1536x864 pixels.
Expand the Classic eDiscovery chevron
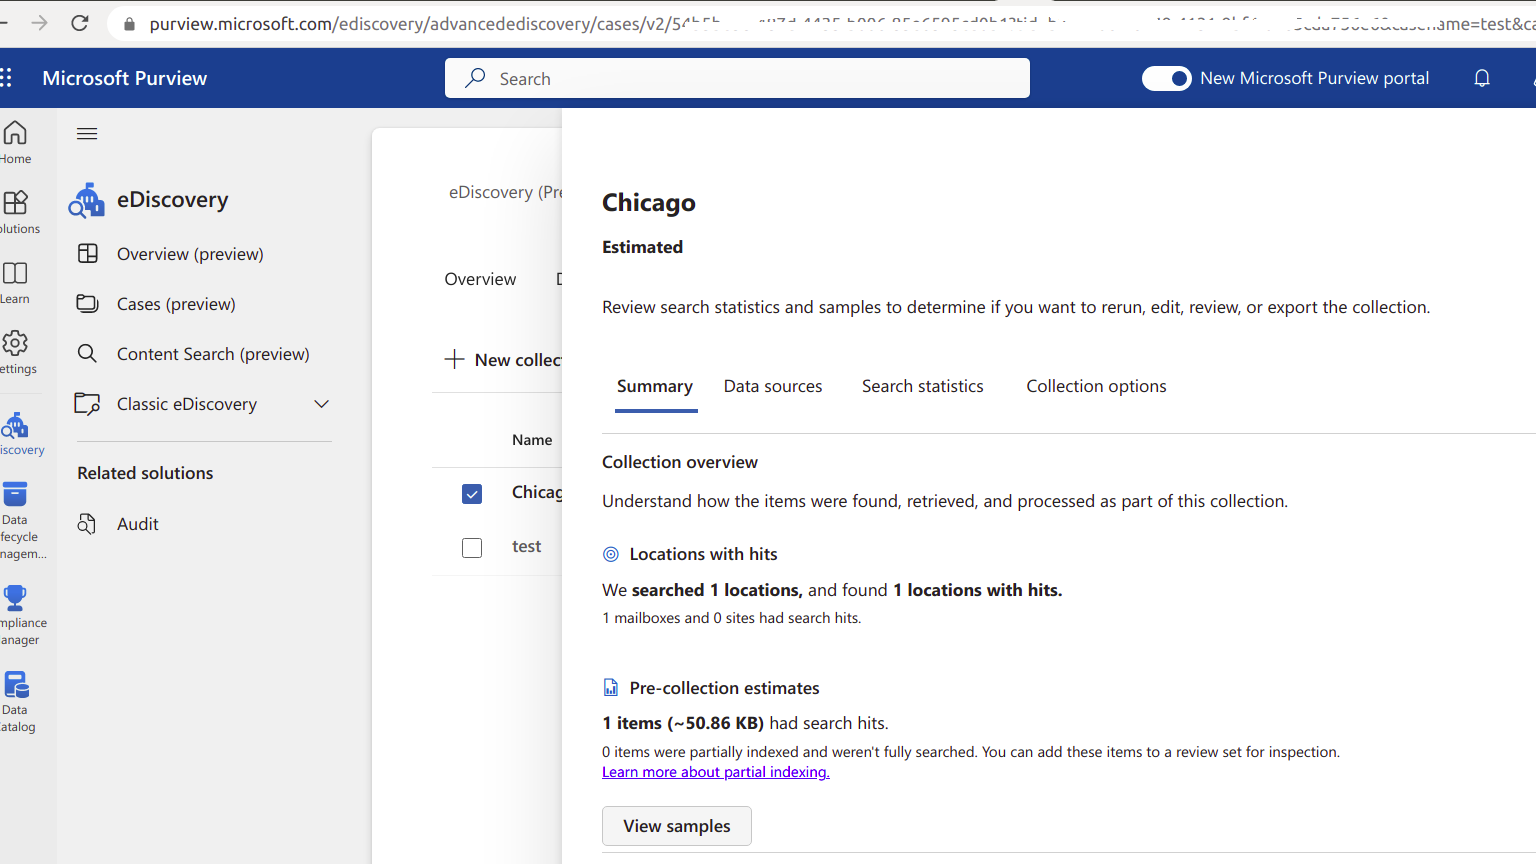(x=322, y=404)
